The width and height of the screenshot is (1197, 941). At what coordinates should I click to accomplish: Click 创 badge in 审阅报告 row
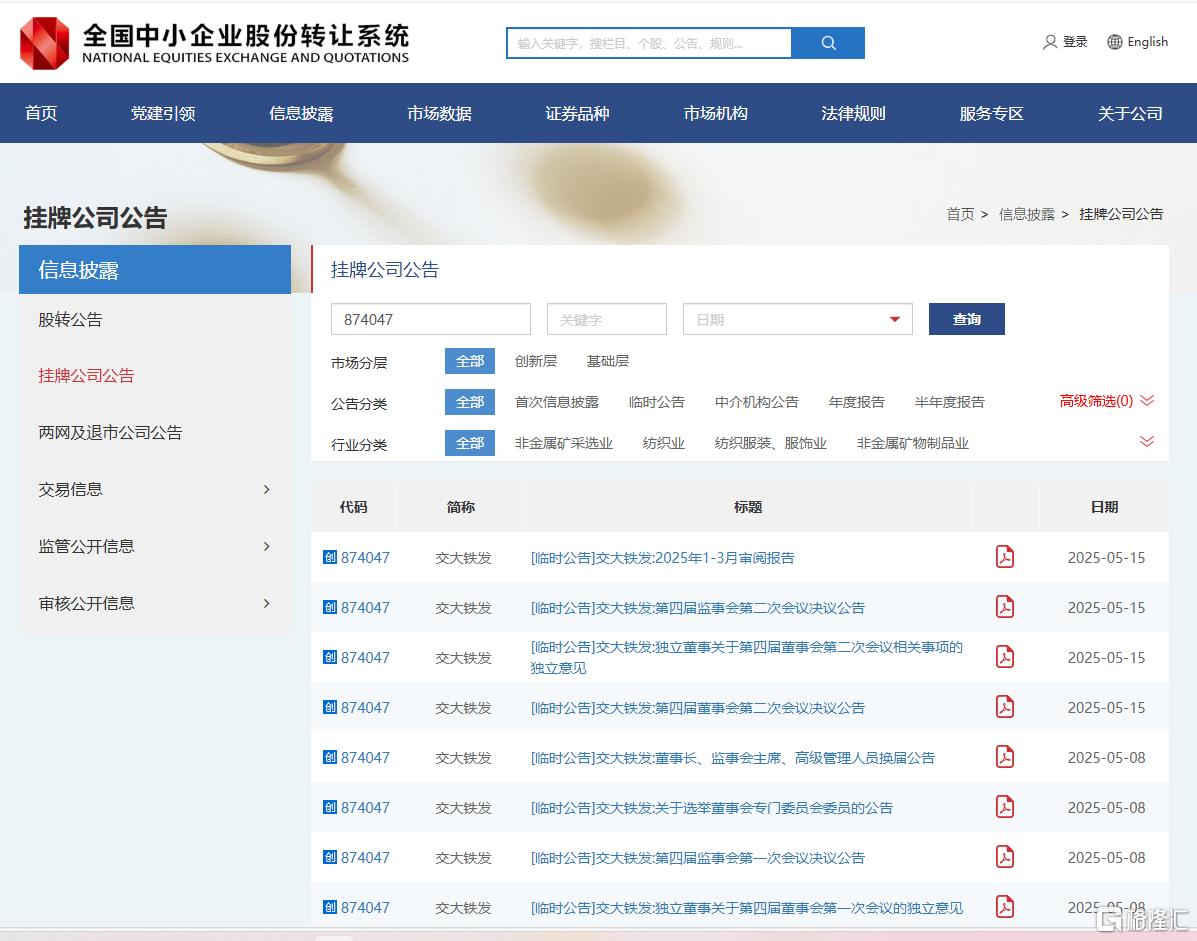(x=330, y=557)
